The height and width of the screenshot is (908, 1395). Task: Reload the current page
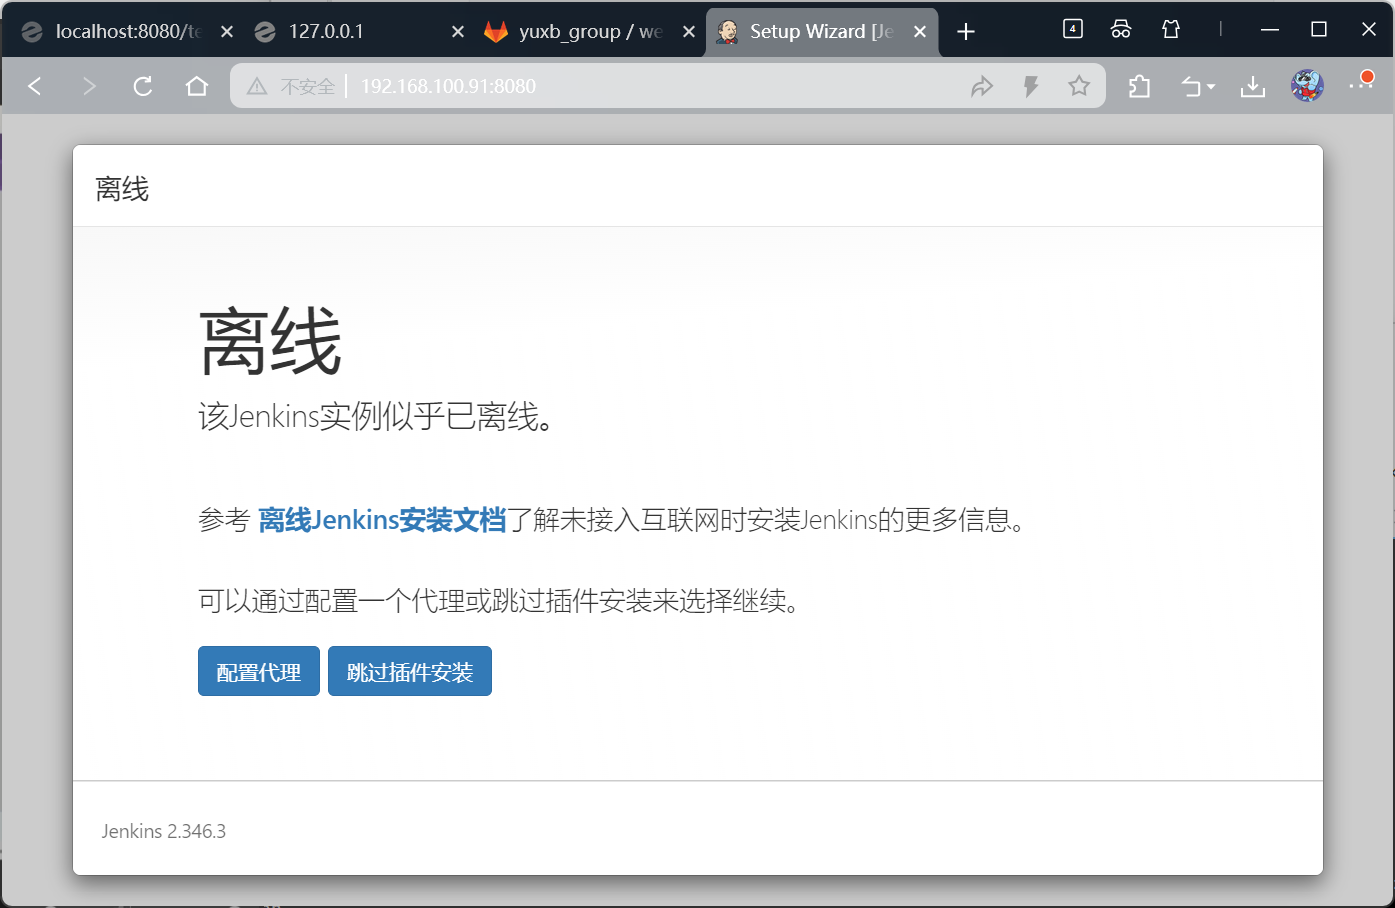click(143, 86)
